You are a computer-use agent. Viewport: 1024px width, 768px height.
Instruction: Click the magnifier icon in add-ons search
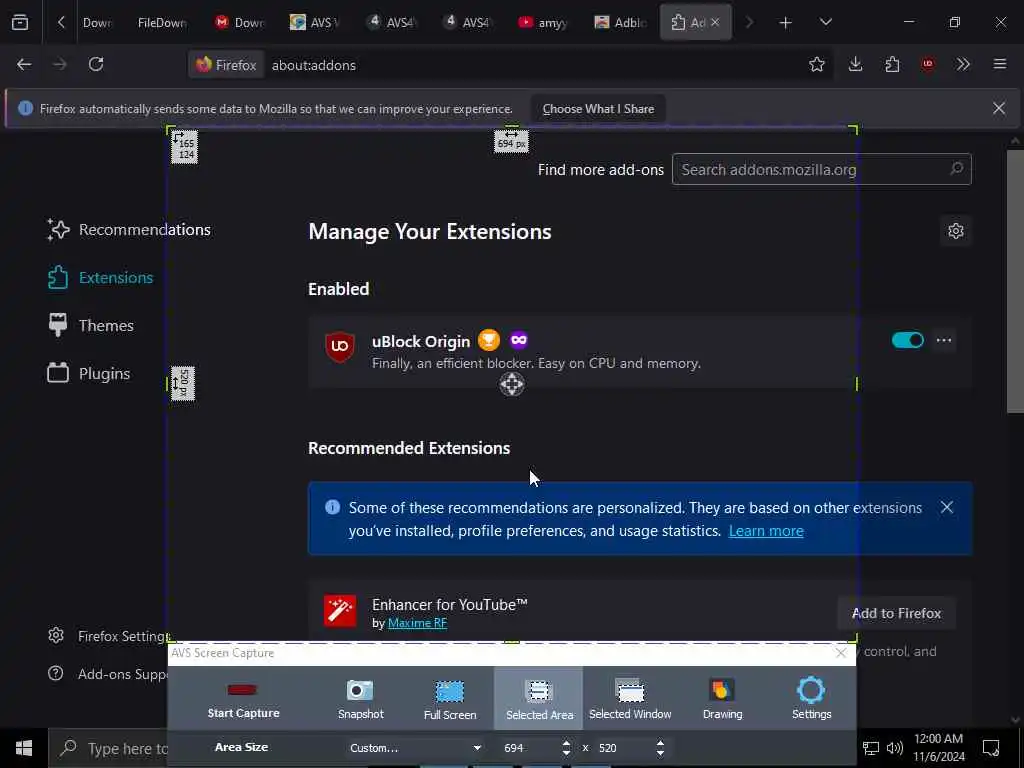pos(956,169)
